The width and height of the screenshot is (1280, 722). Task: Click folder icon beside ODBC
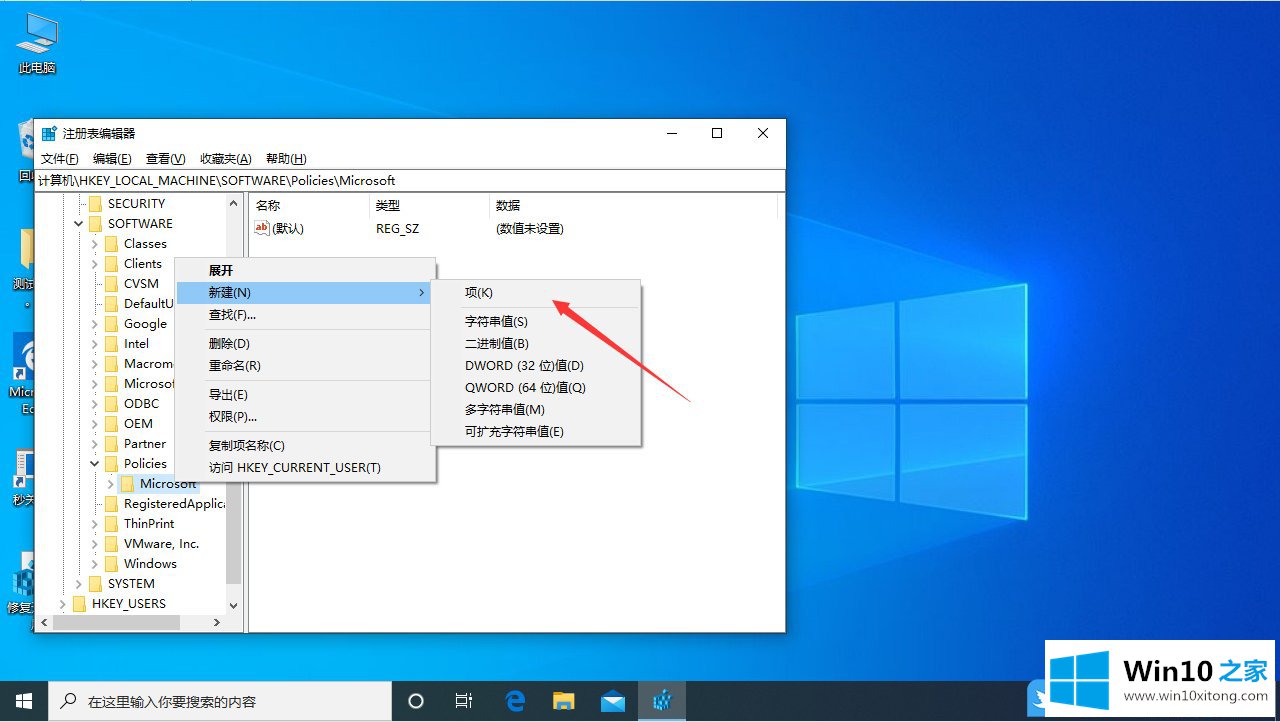coord(112,403)
